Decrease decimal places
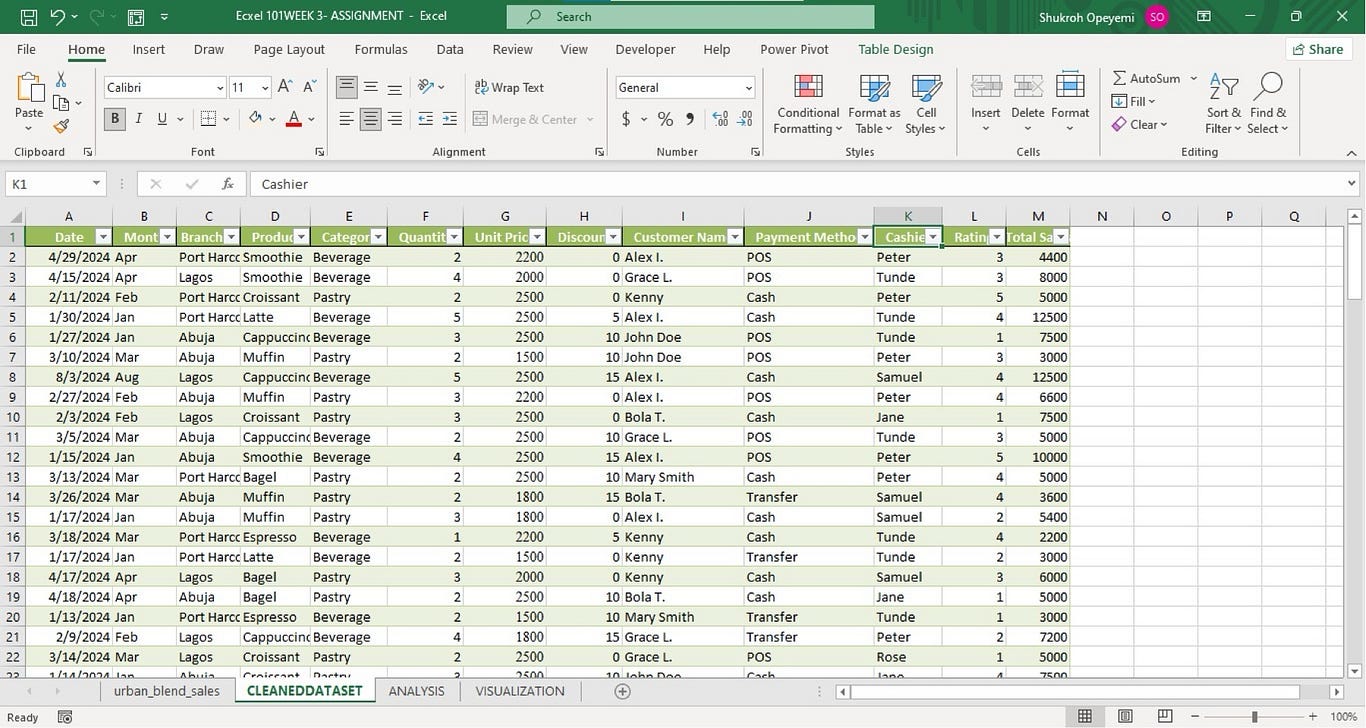This screenshot has width=1366, height=728. [745, 119]
